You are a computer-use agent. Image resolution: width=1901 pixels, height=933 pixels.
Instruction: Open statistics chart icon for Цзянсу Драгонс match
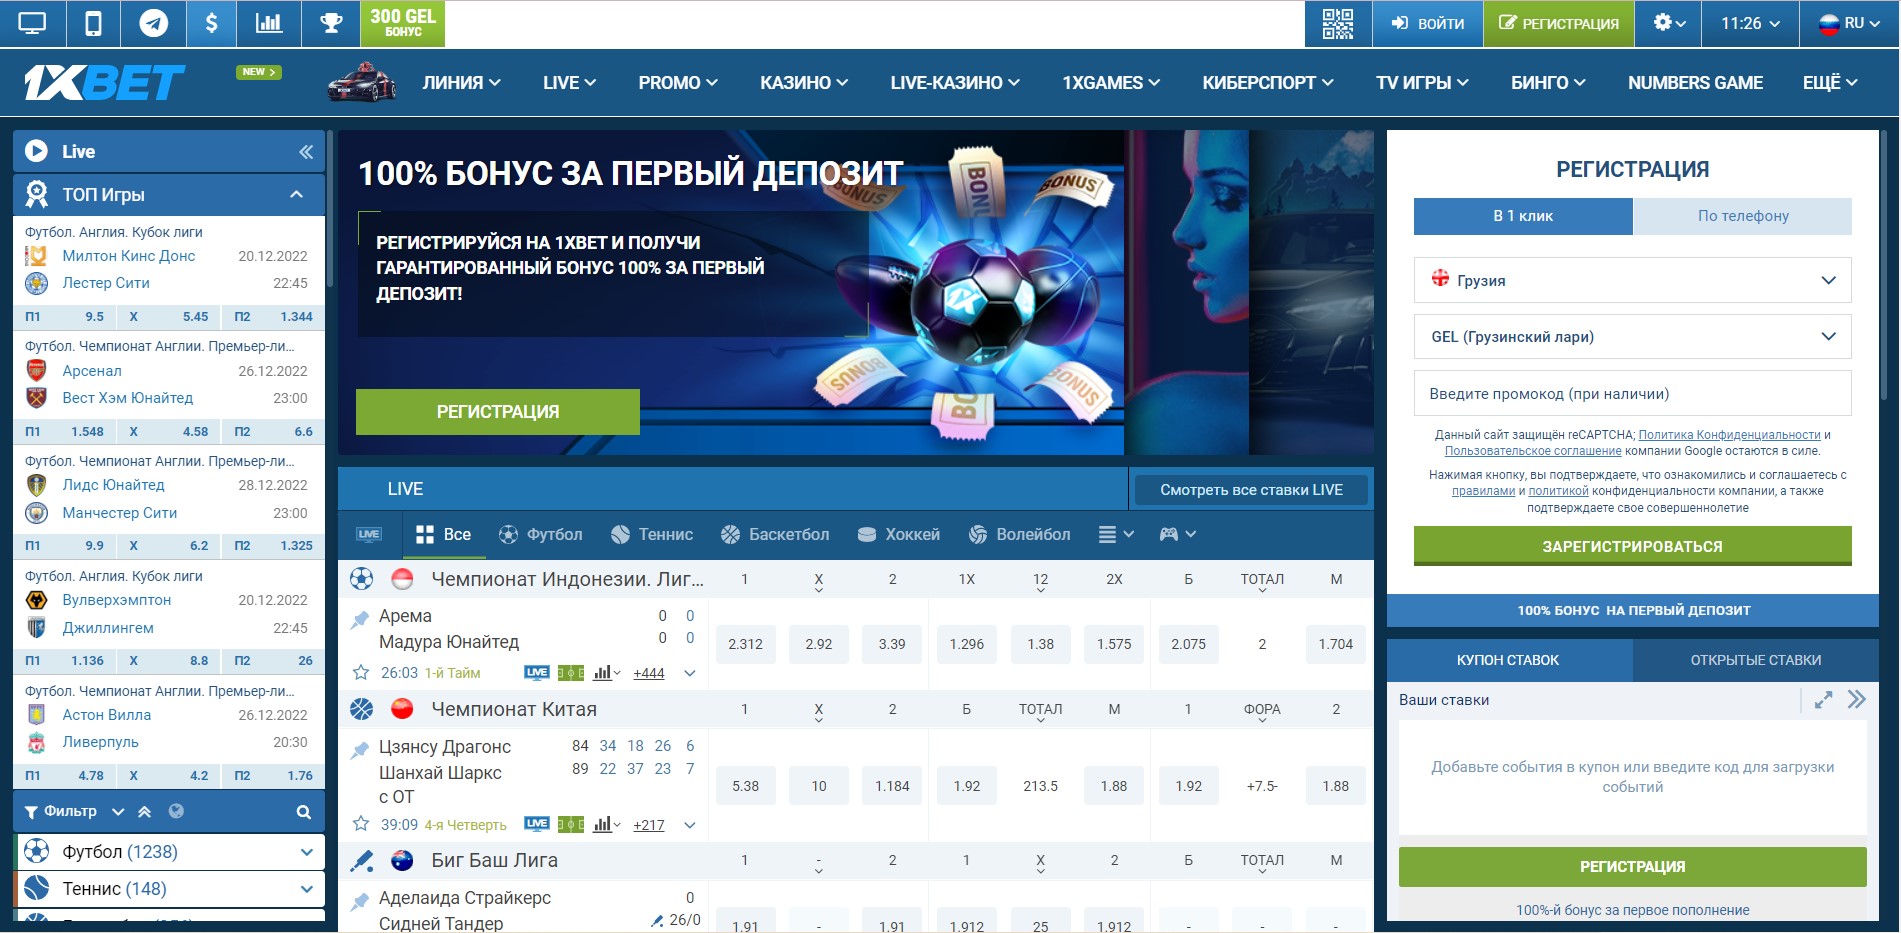tap(606, 824)
